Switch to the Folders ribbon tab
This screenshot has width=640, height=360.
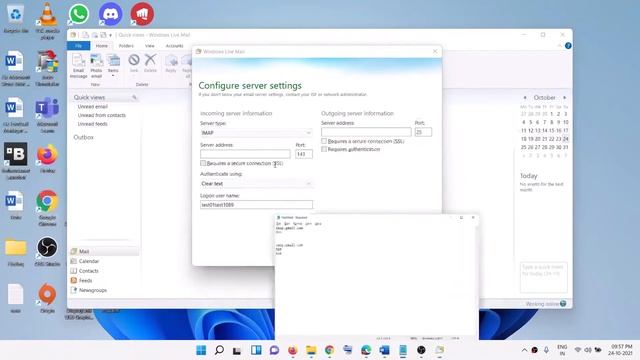(x=126, y=46)
